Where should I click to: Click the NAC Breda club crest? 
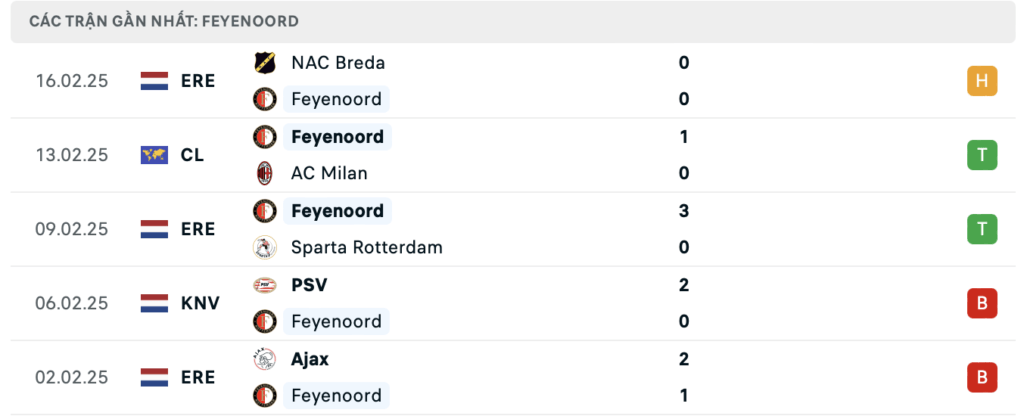pos(265,62)
